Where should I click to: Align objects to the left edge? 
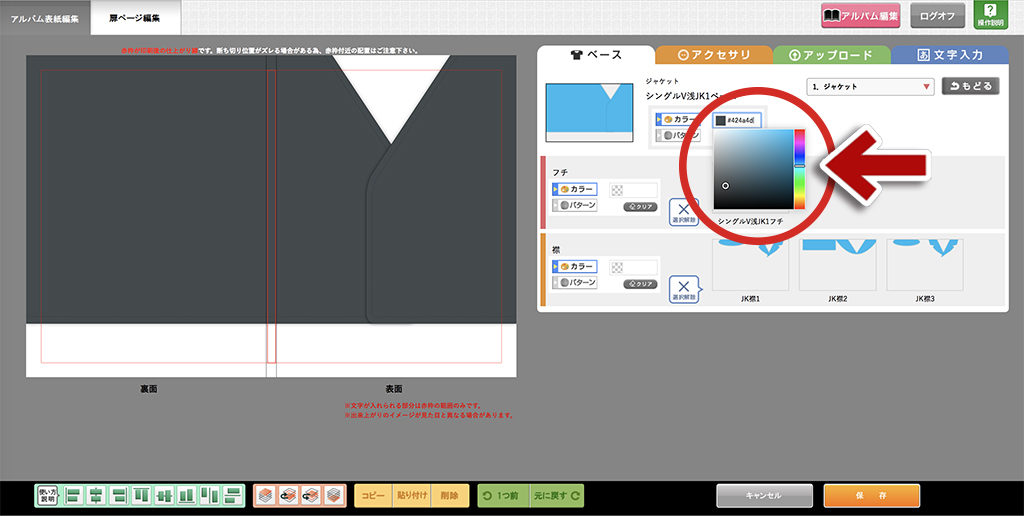[74, 495]
